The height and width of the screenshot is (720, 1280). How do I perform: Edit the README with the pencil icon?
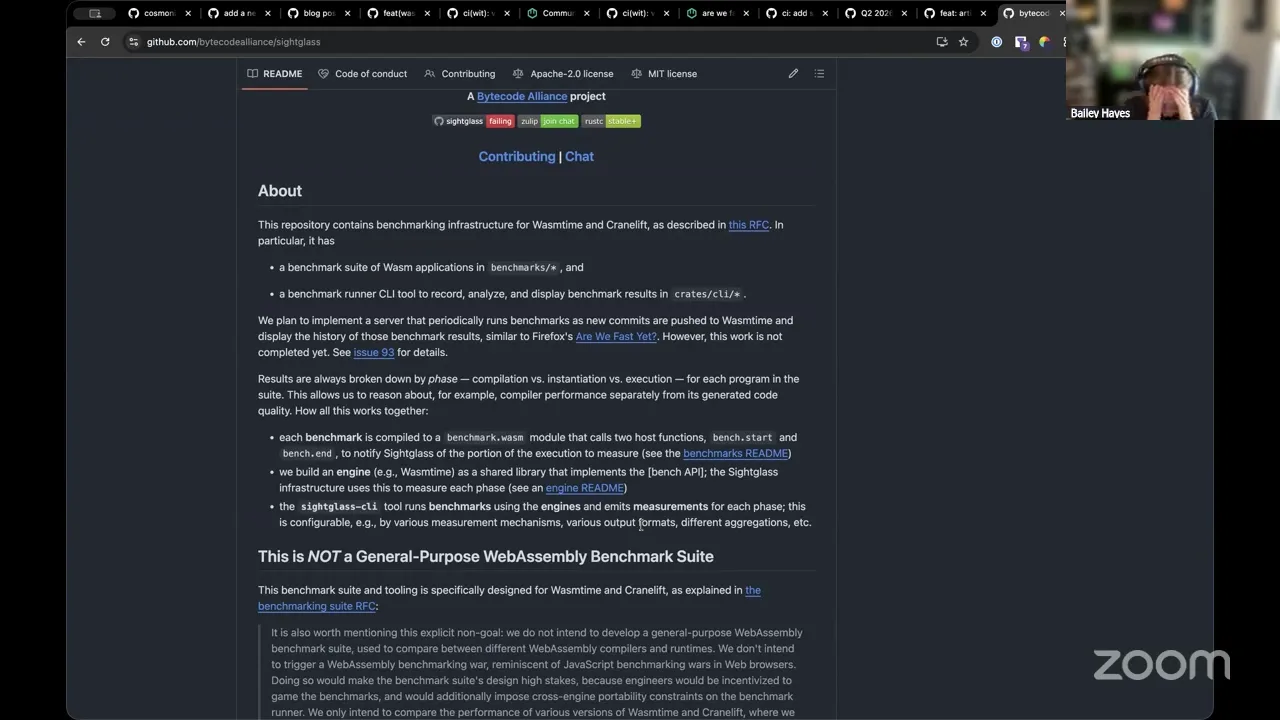793,74
